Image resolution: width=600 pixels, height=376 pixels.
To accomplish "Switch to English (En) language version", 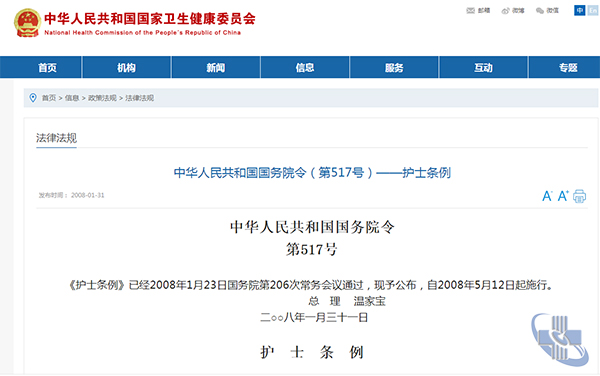I will click(593, 10).
